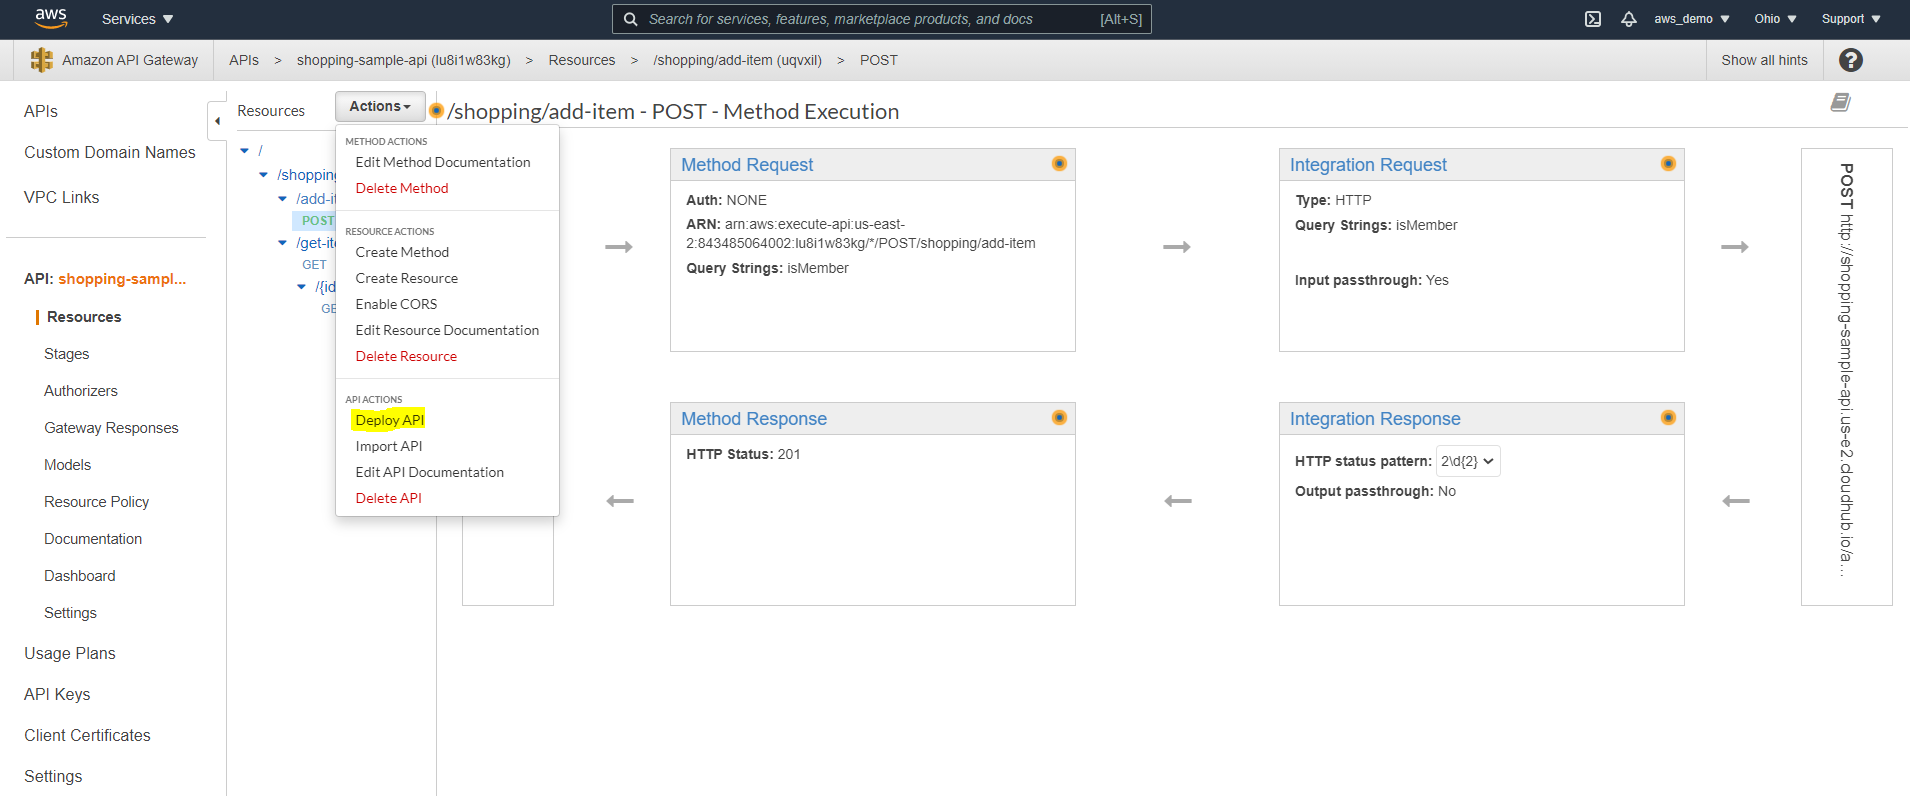Open Usage Plans in sidebar
Viewport: 1910px width, 796px height.
coord(70,653)
